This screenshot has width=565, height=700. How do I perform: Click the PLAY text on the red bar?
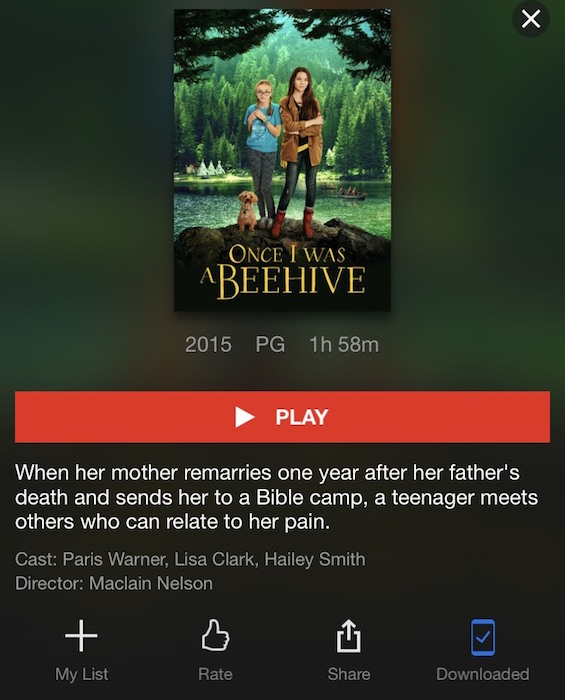tap(302, 417)
